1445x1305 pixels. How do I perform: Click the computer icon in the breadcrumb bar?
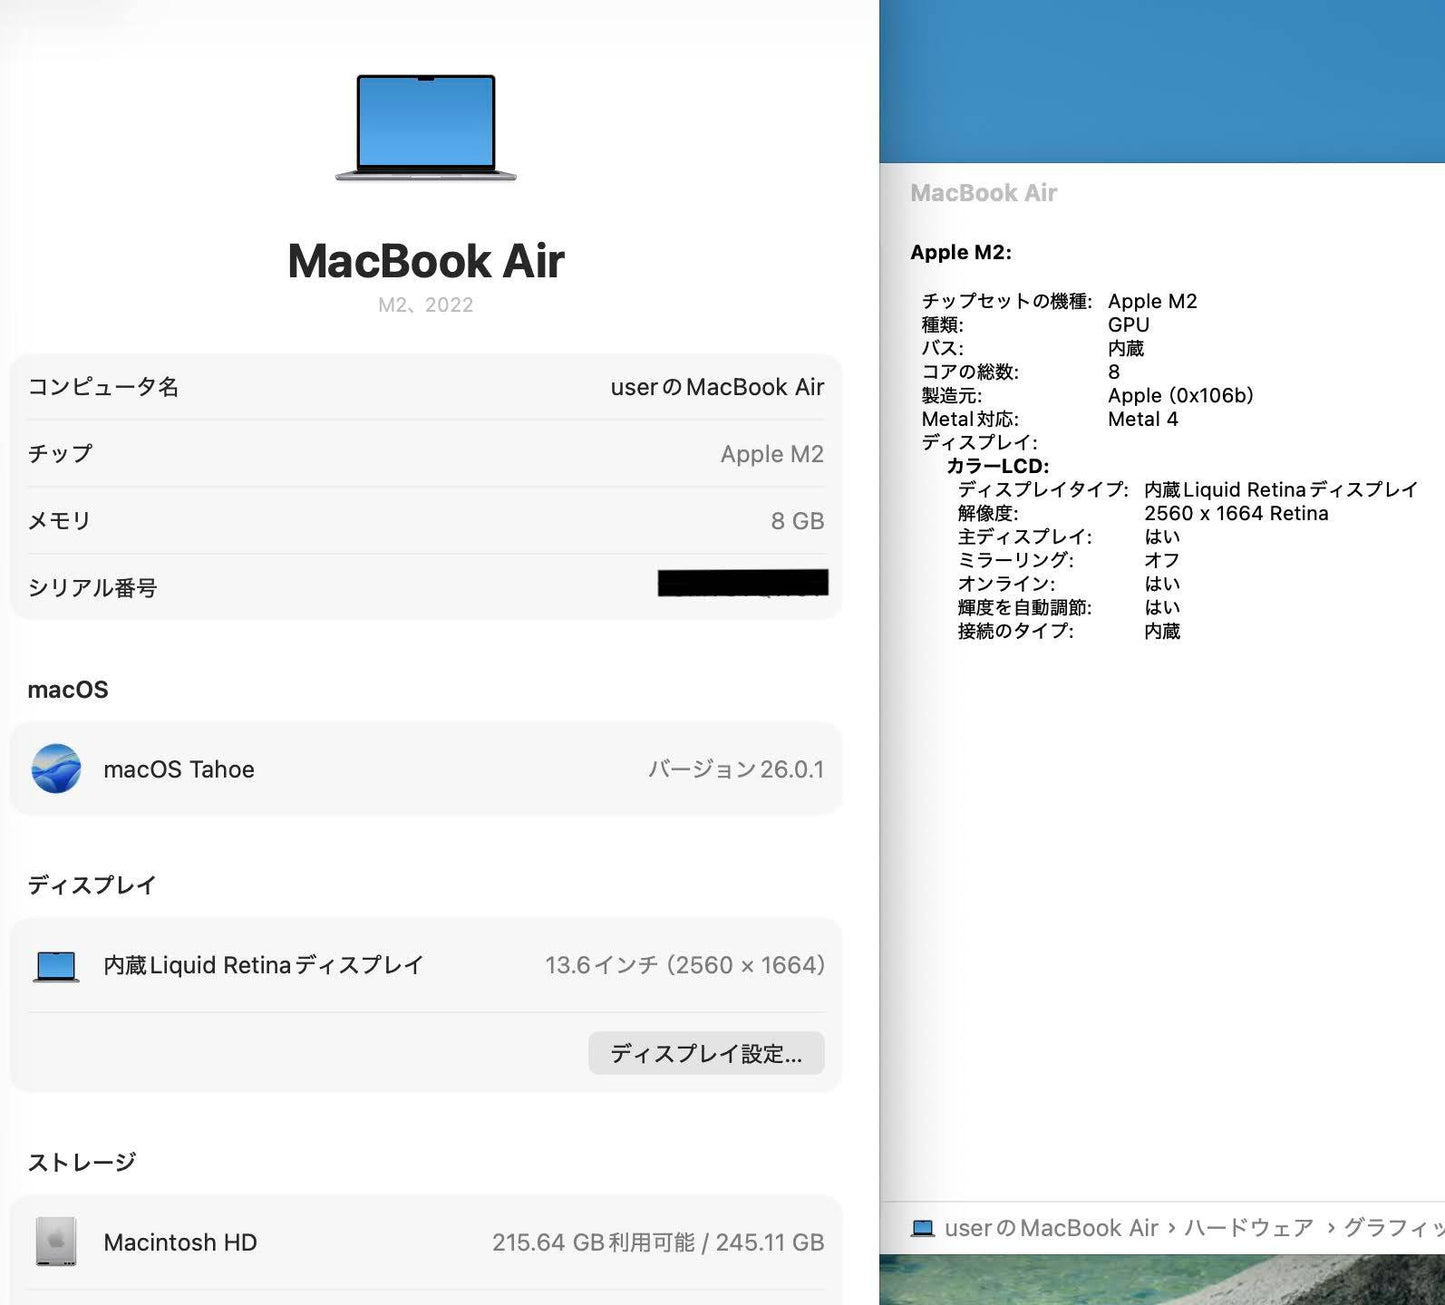tap(921, 1228)
